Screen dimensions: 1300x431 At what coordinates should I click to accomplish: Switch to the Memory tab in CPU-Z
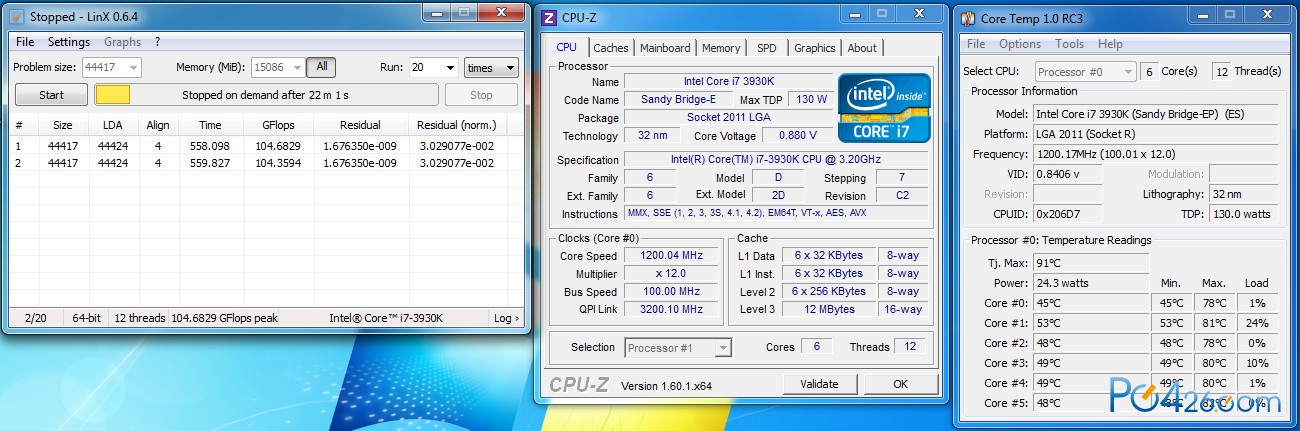(x=721, y=48)
